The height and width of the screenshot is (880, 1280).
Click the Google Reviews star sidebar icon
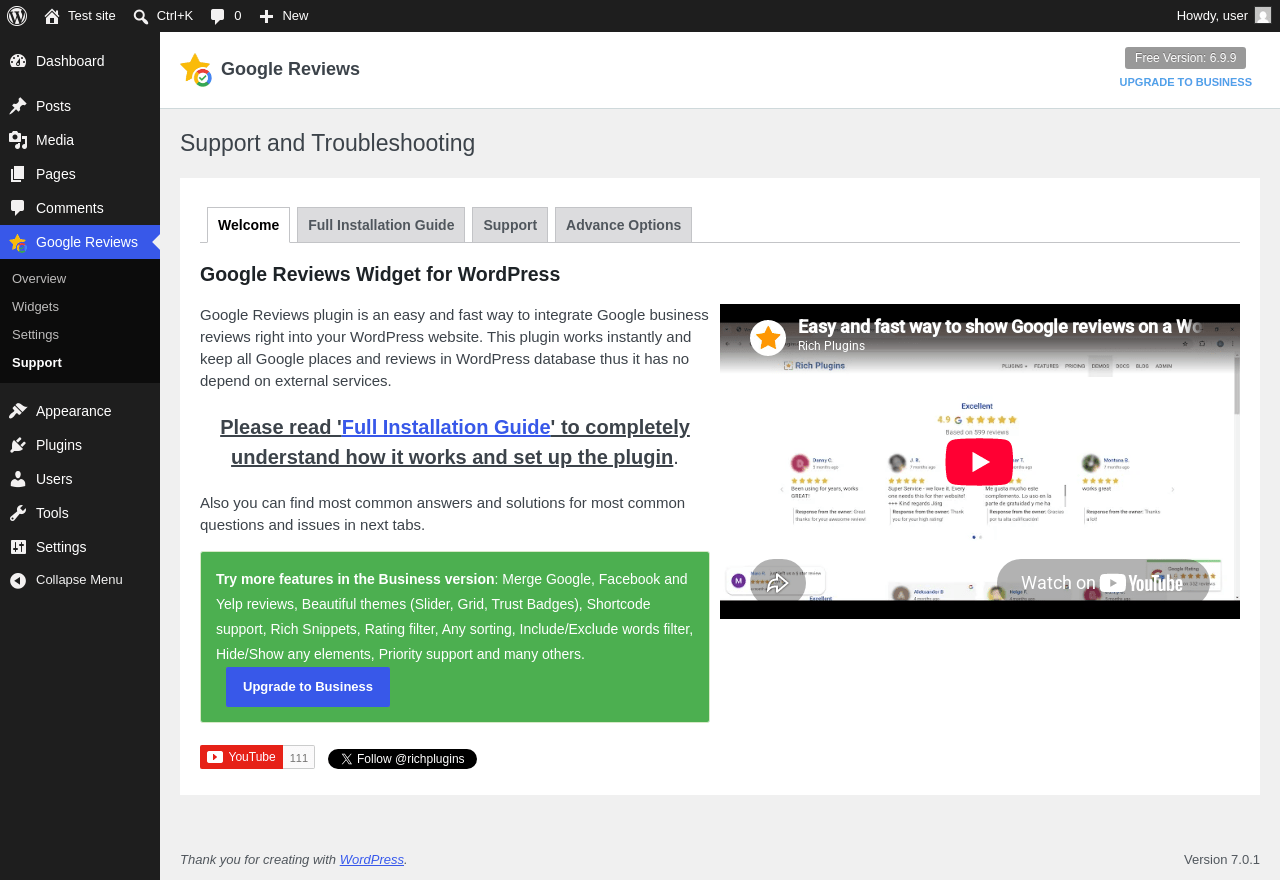[x=18, y=242]
